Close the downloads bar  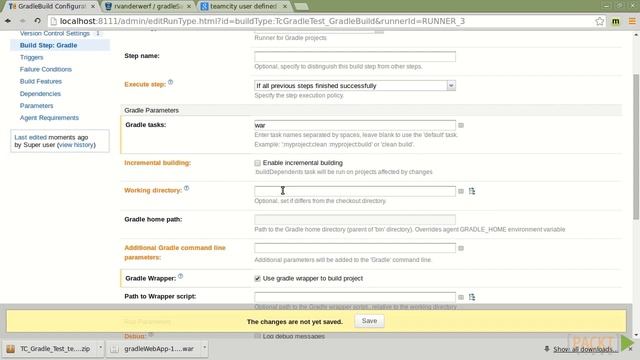click(631, 349)
